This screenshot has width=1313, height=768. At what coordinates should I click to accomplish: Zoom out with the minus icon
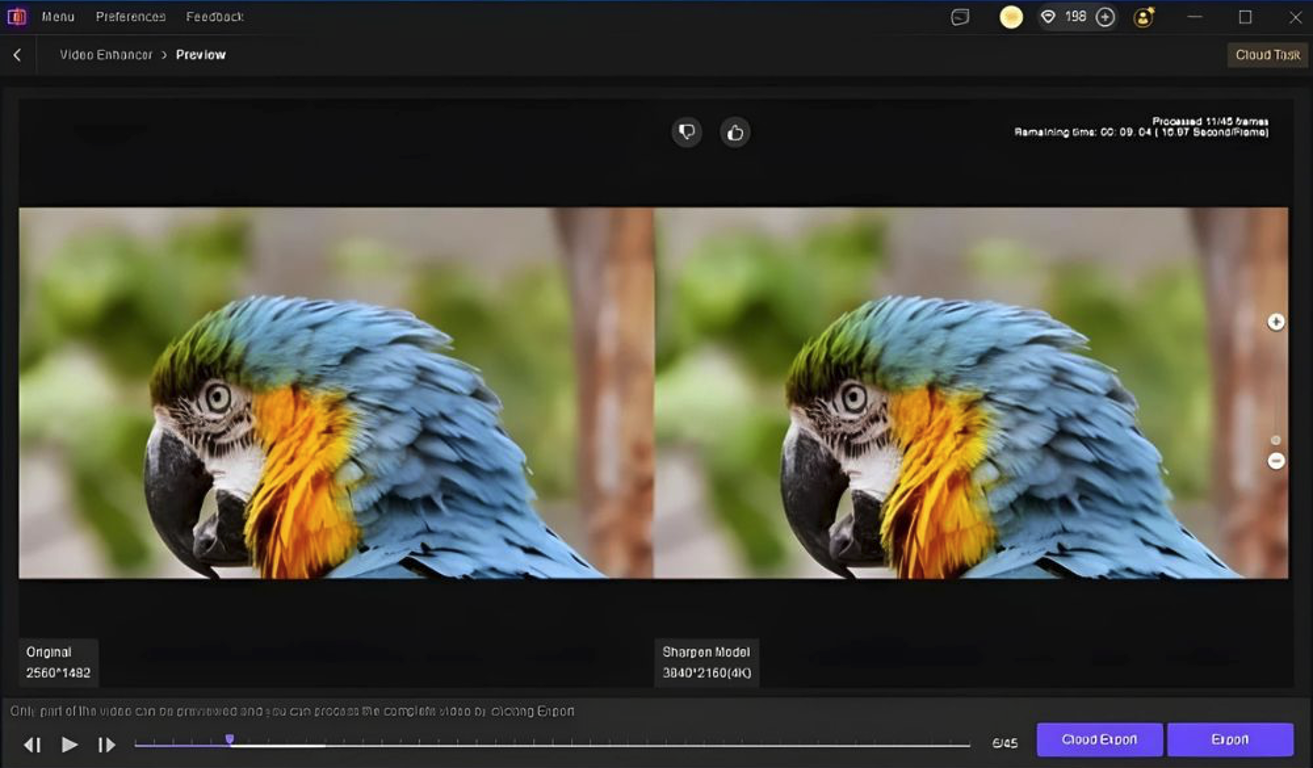(x=1276, y=461)
